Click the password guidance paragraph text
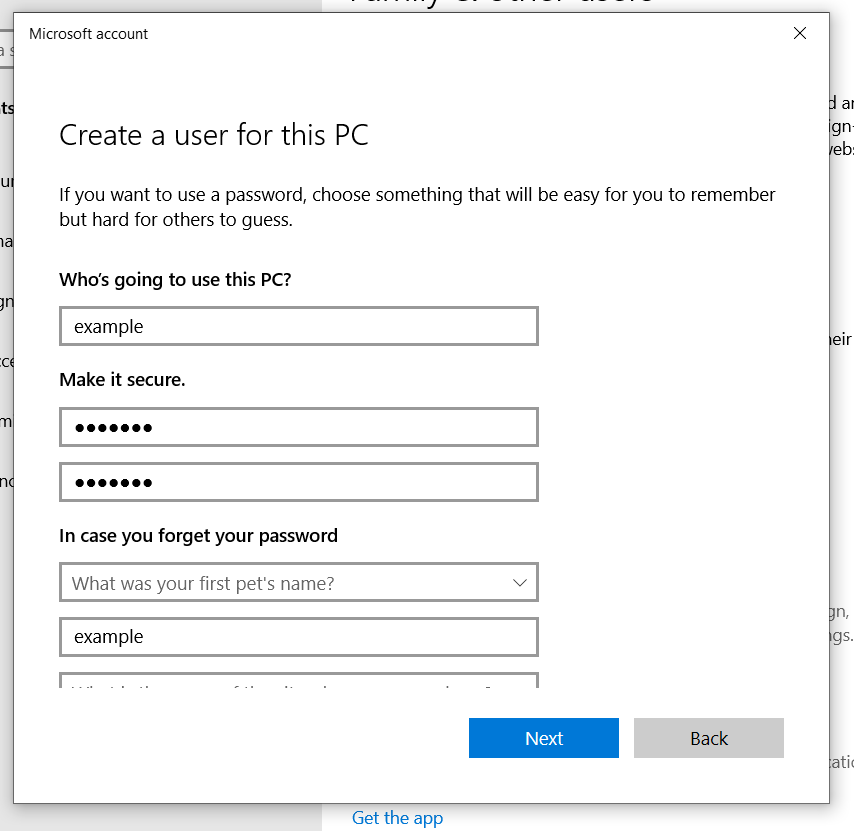This screenshot has height=831, width=854. pyautogui.click(x=417, y=207)
